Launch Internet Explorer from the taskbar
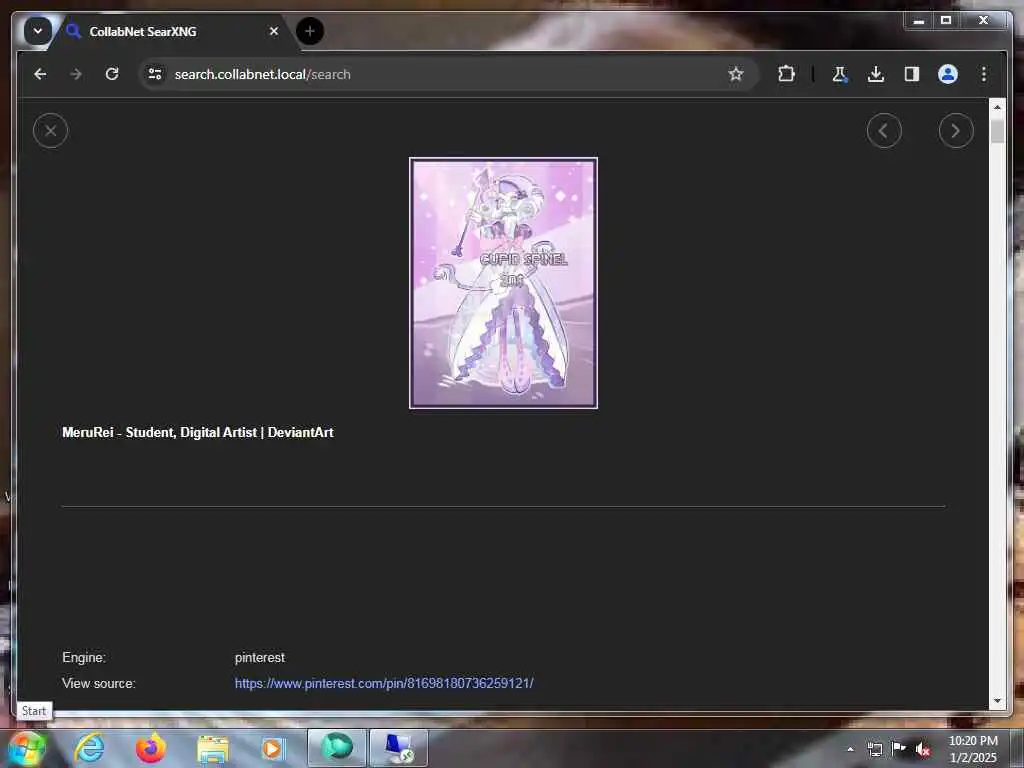Viewport: 1024px width, 768px height. 89,748
